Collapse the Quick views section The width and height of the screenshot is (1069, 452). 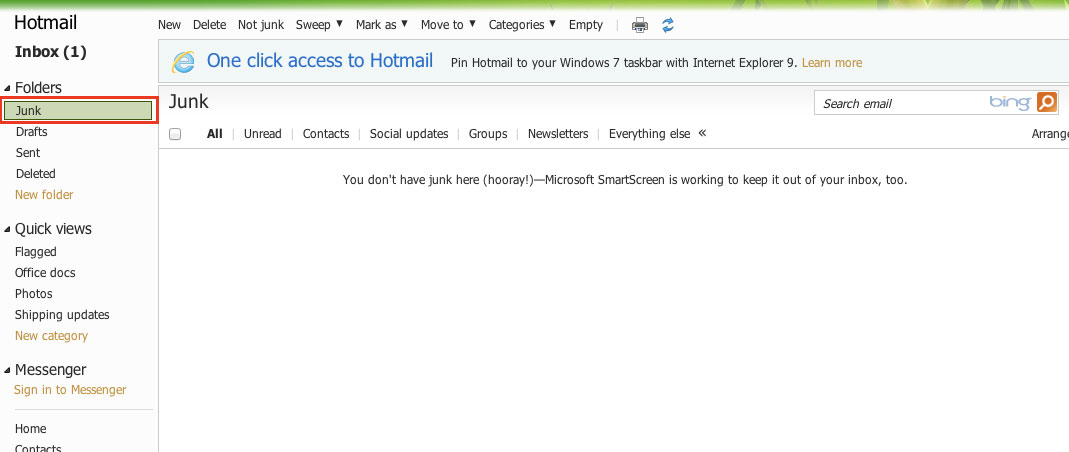(x=8, y=230)
